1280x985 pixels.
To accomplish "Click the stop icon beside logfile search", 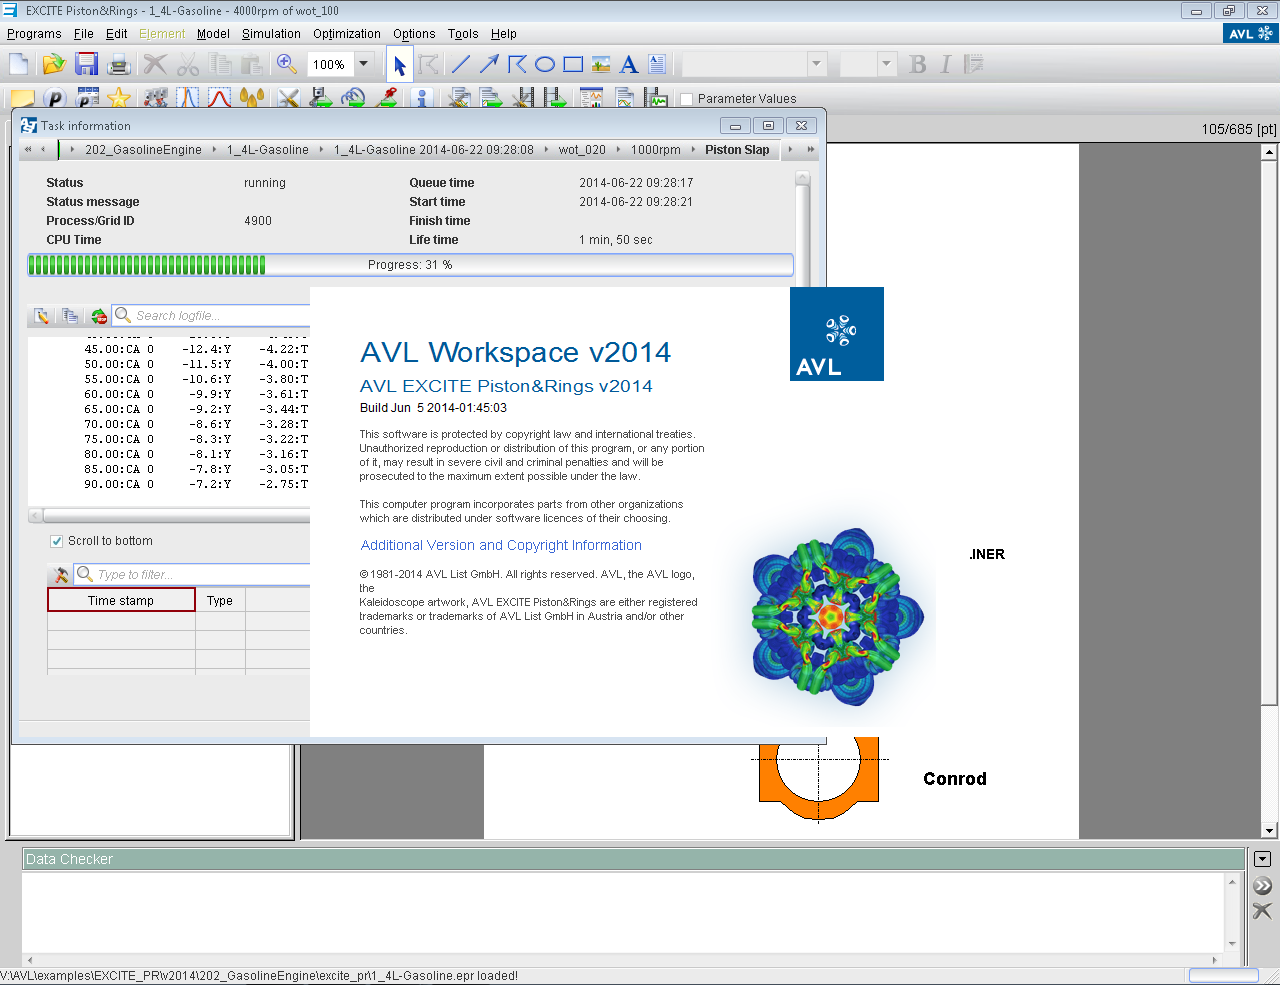I will pyautogui.click(x=98, y=316).
